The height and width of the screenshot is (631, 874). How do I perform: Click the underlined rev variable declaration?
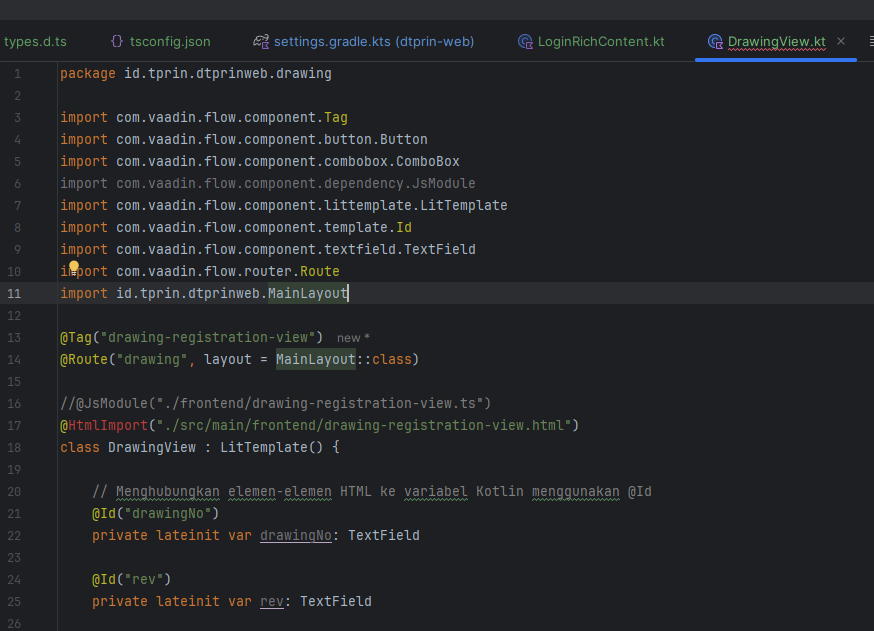point(271,601)
